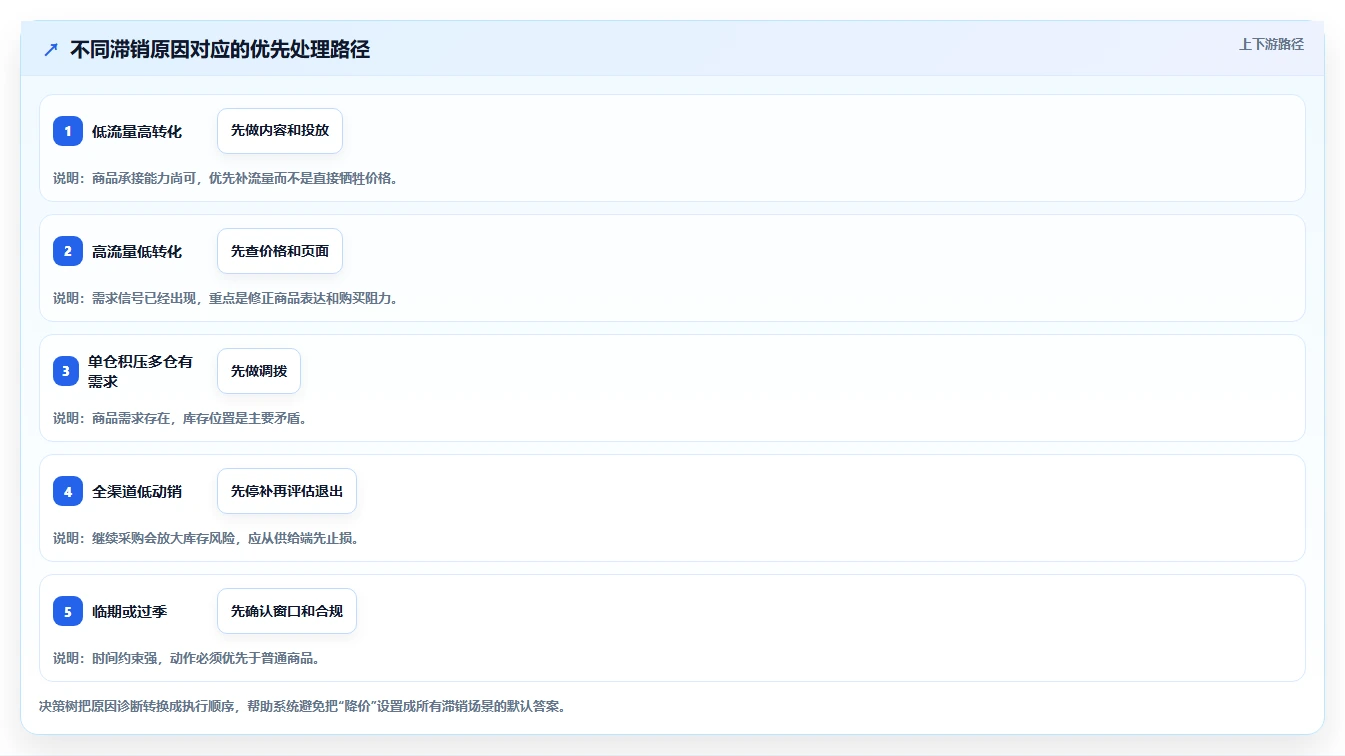Click the footer sentence starting 决策树把原因诊断
1345x756 pixels.
tap(303, 706)
